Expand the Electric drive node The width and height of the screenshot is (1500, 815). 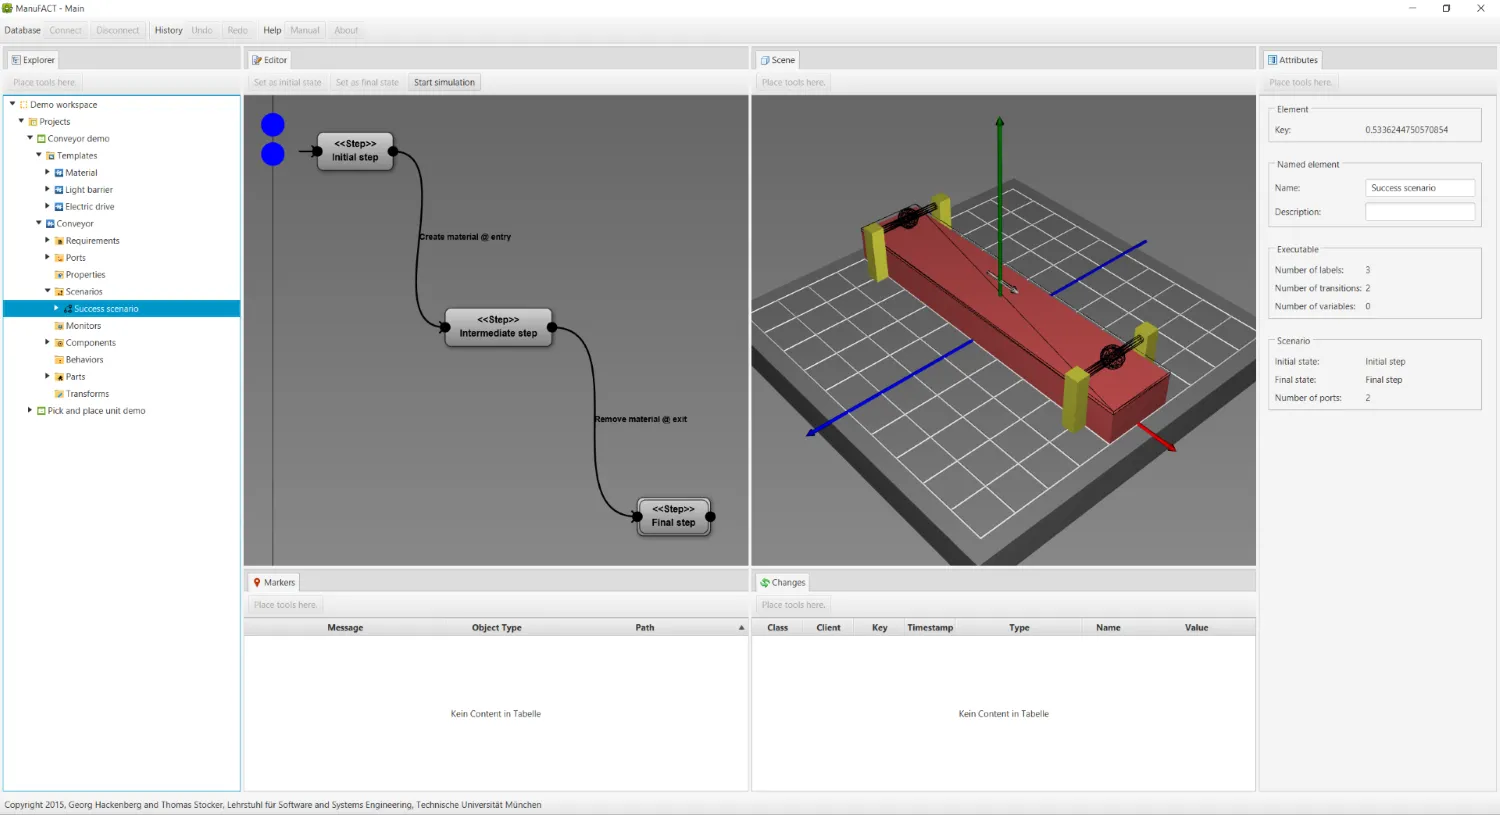click(47, 206)
